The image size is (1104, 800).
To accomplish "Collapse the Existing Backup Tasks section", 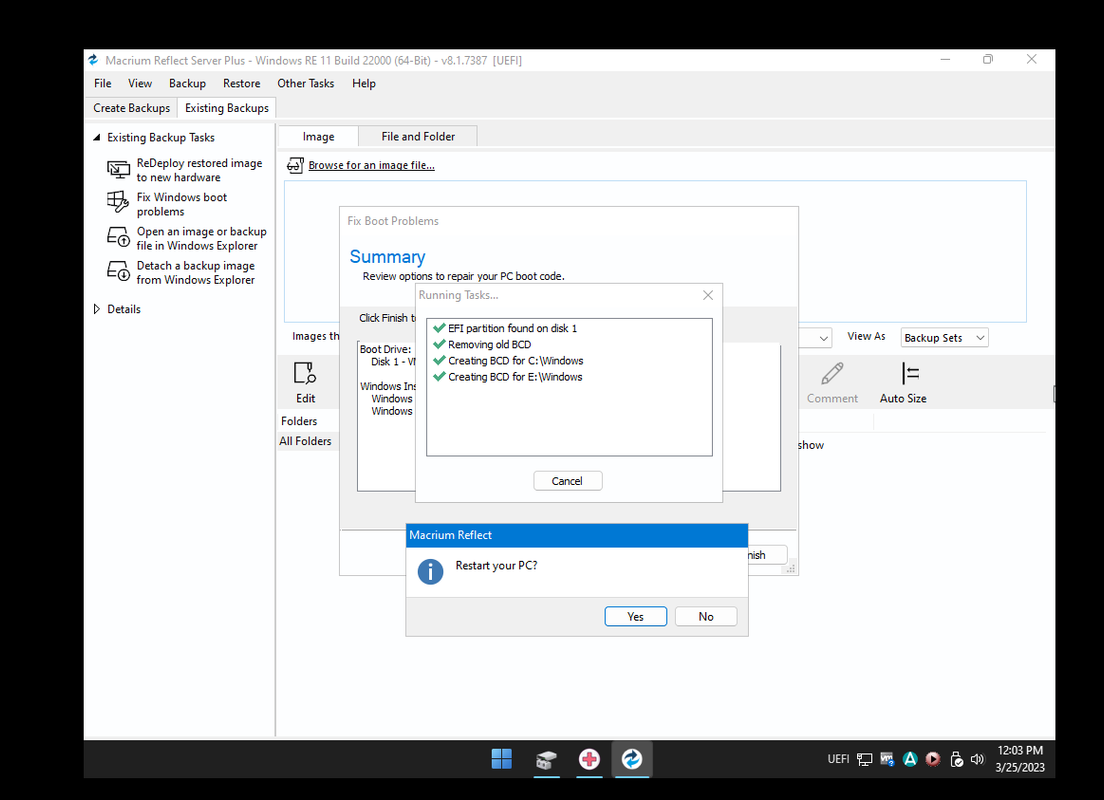I will pos(96,137).
